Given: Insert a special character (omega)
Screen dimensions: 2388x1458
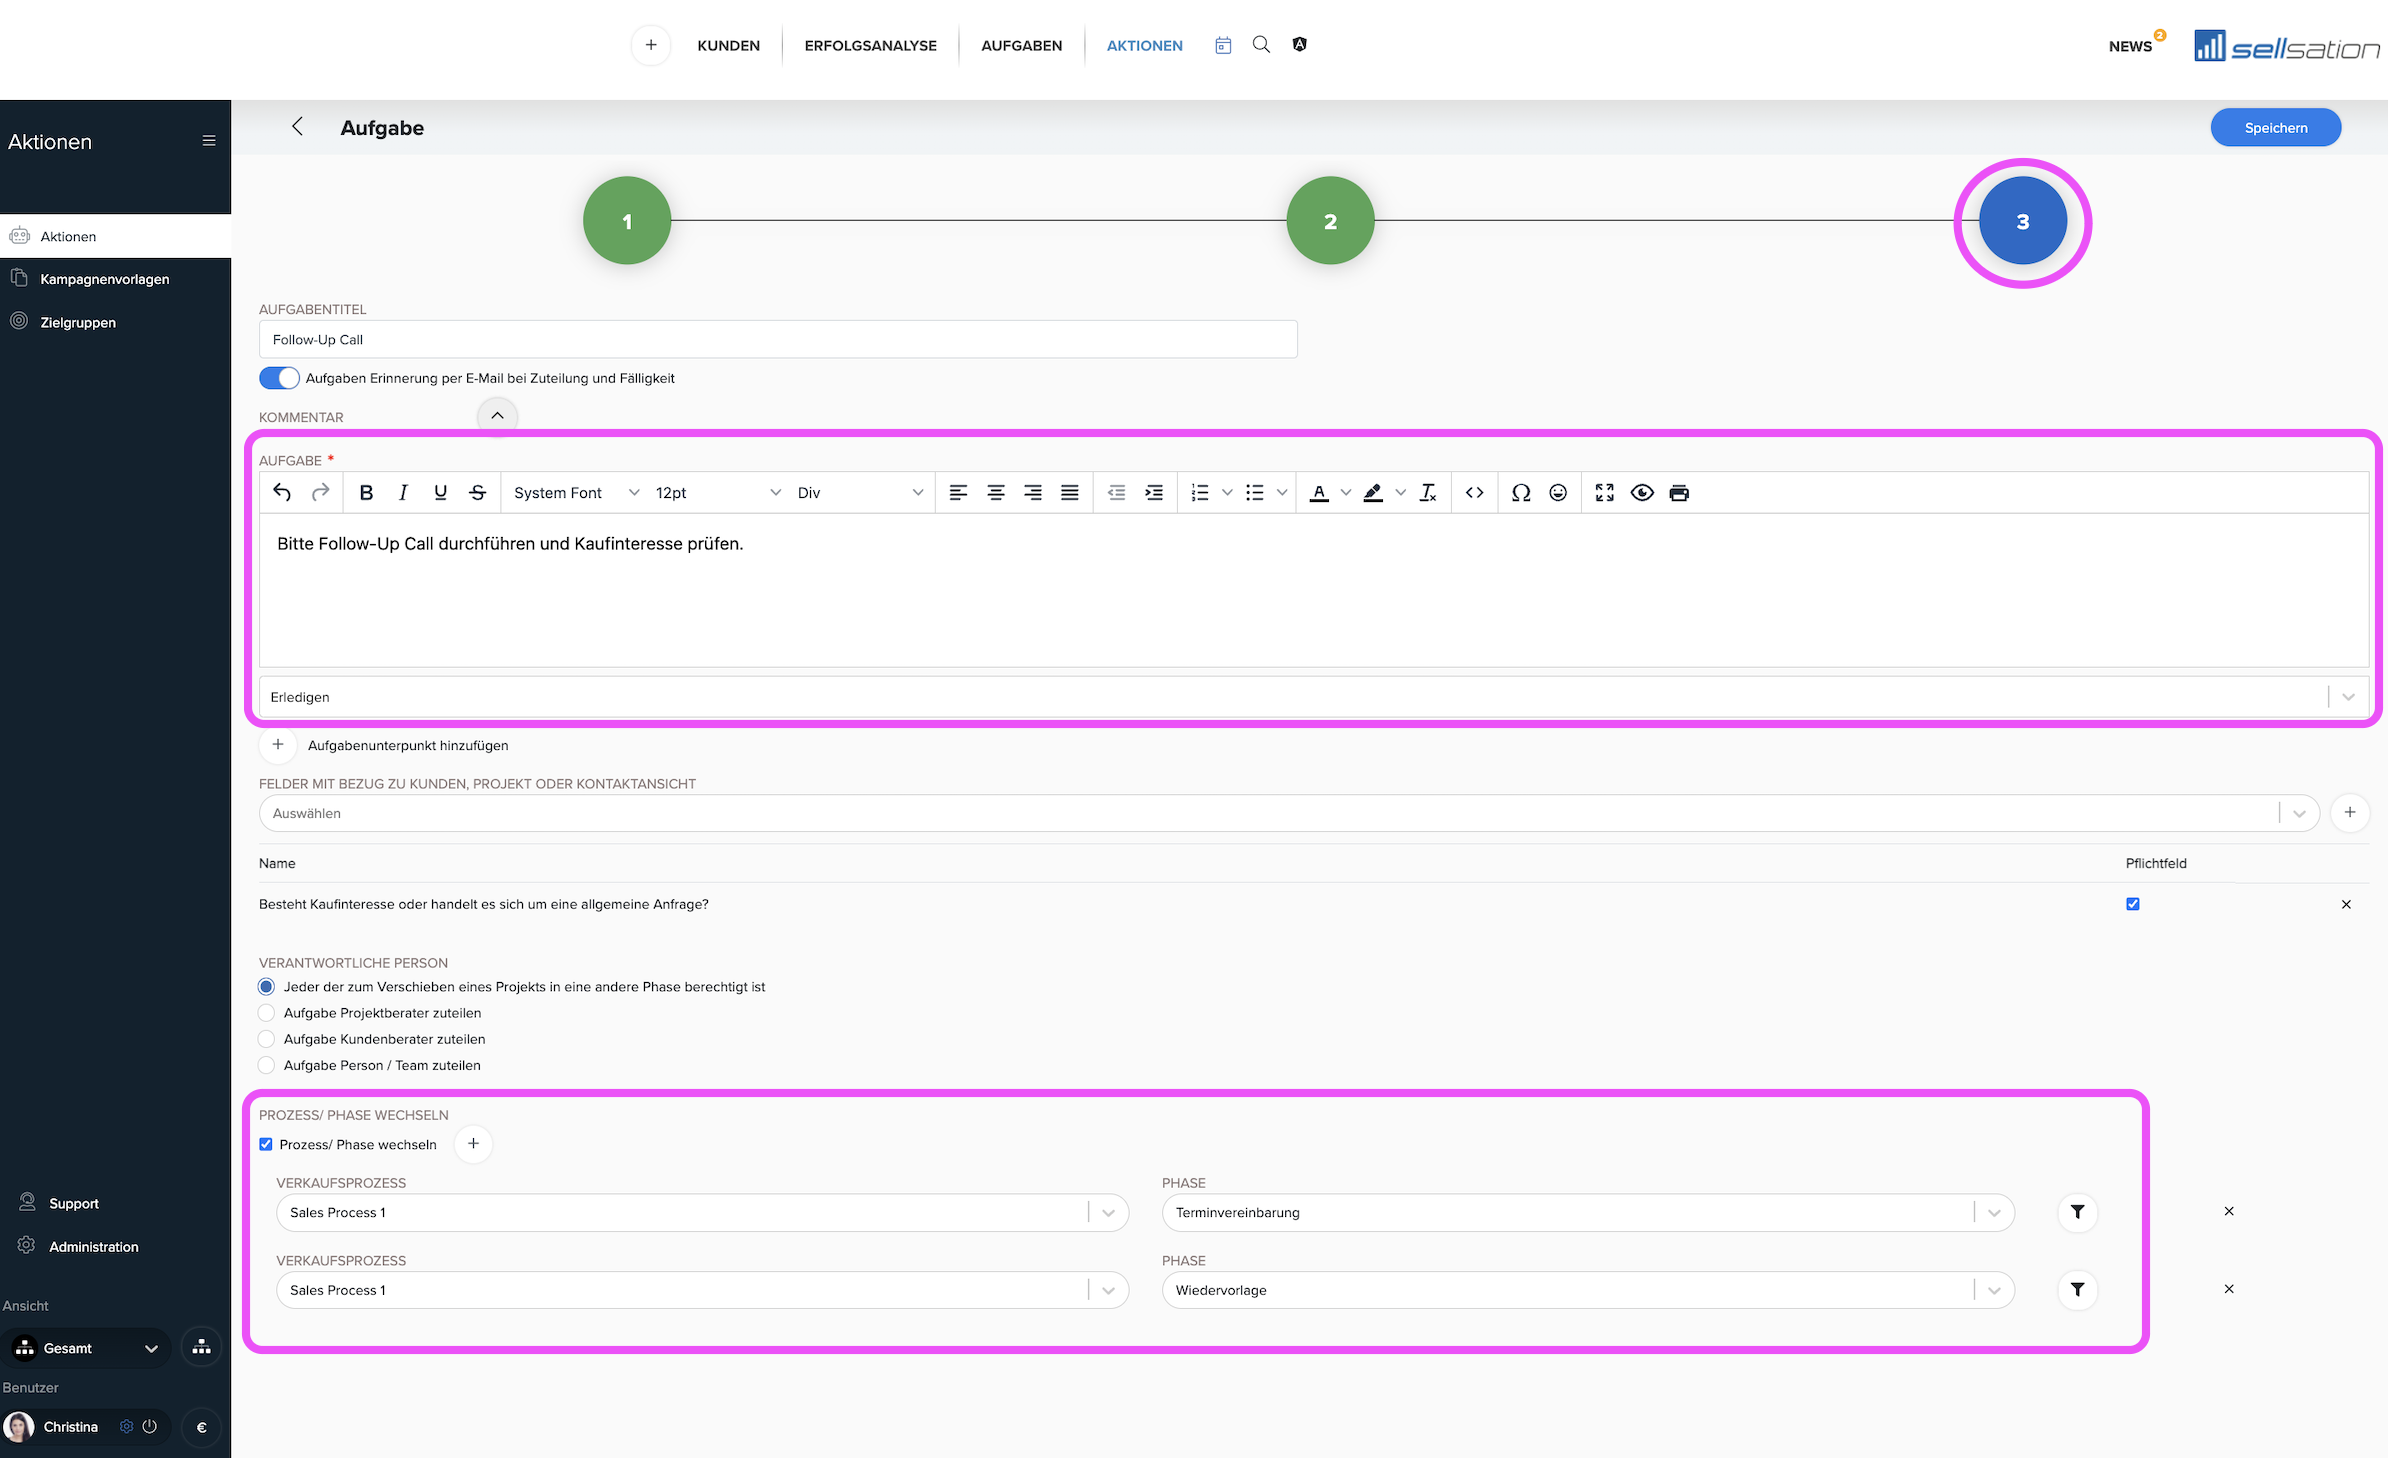Looking at the screenshot, I should (1521, 493).
